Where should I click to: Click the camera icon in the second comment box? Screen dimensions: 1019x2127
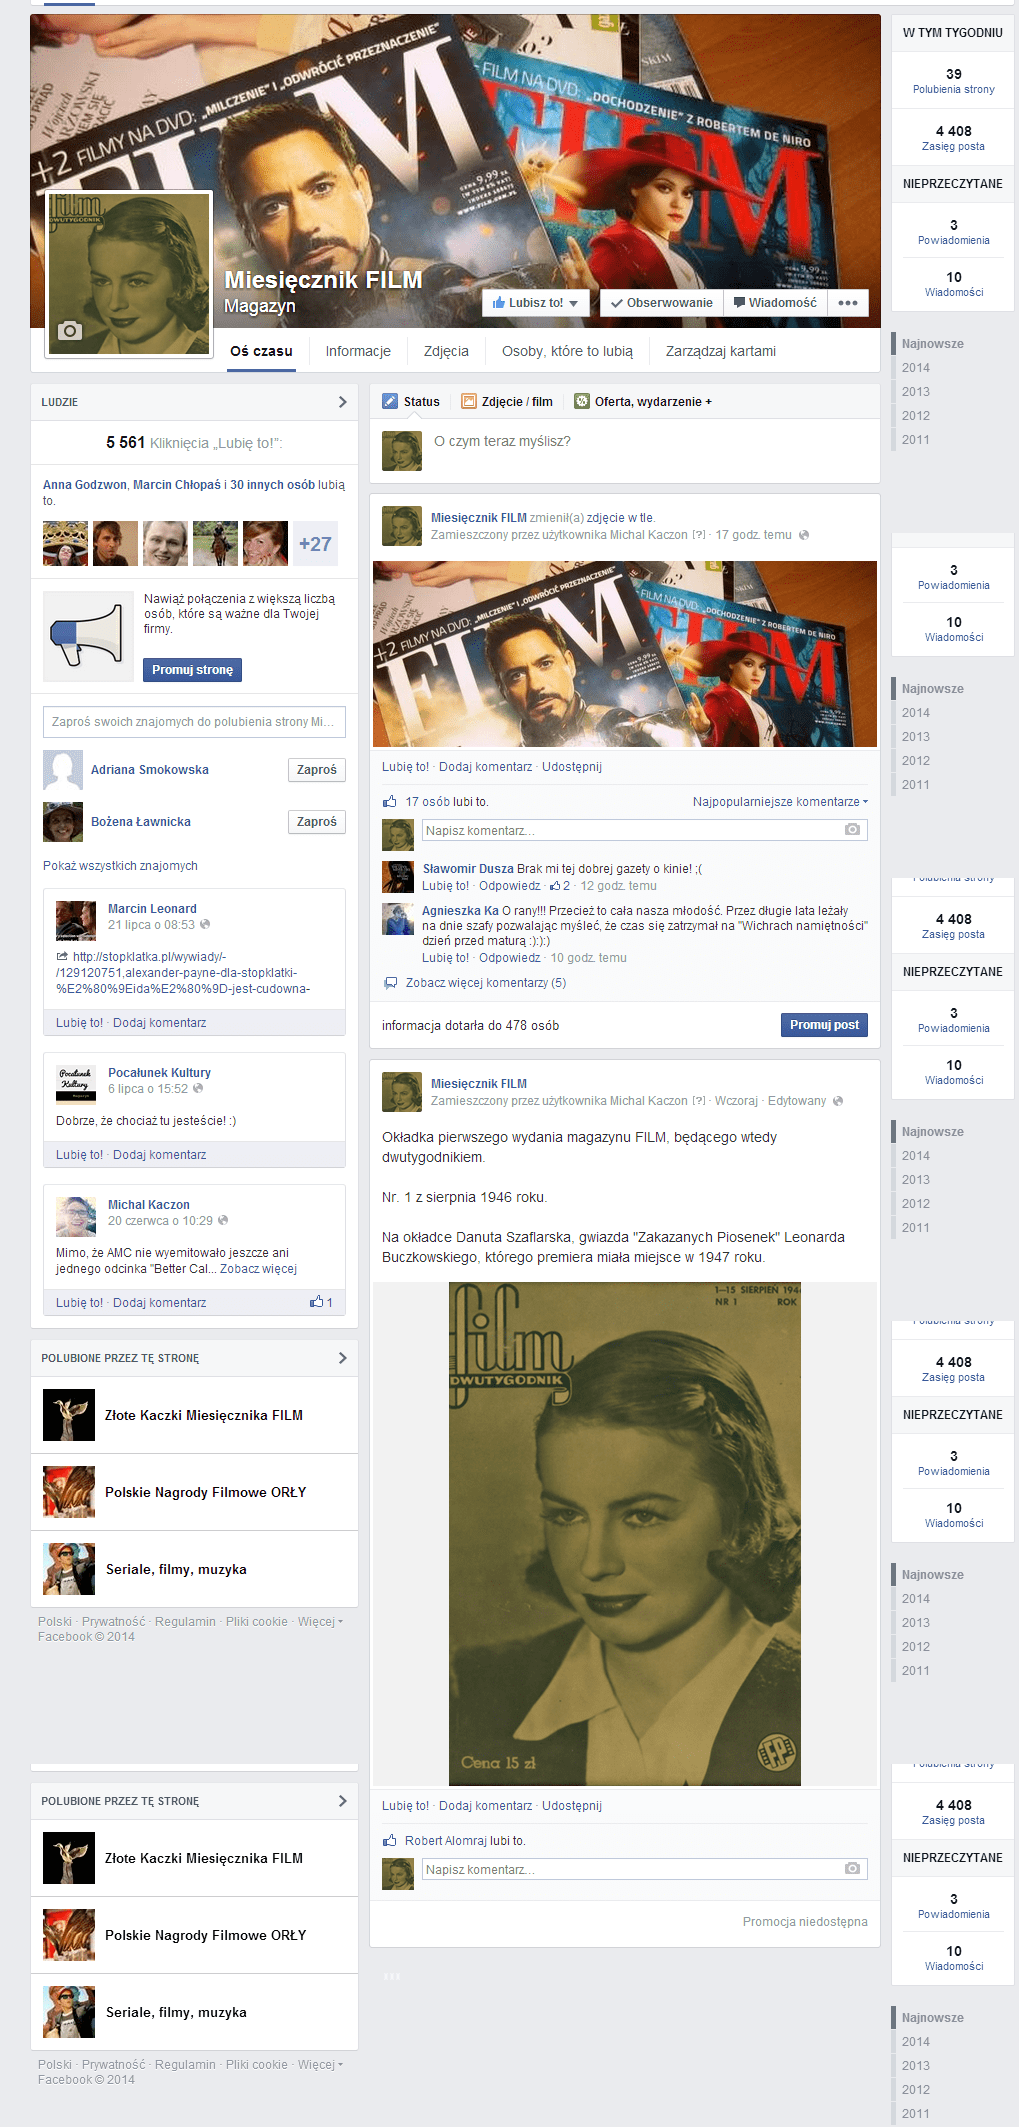(x=852, y=1869)
